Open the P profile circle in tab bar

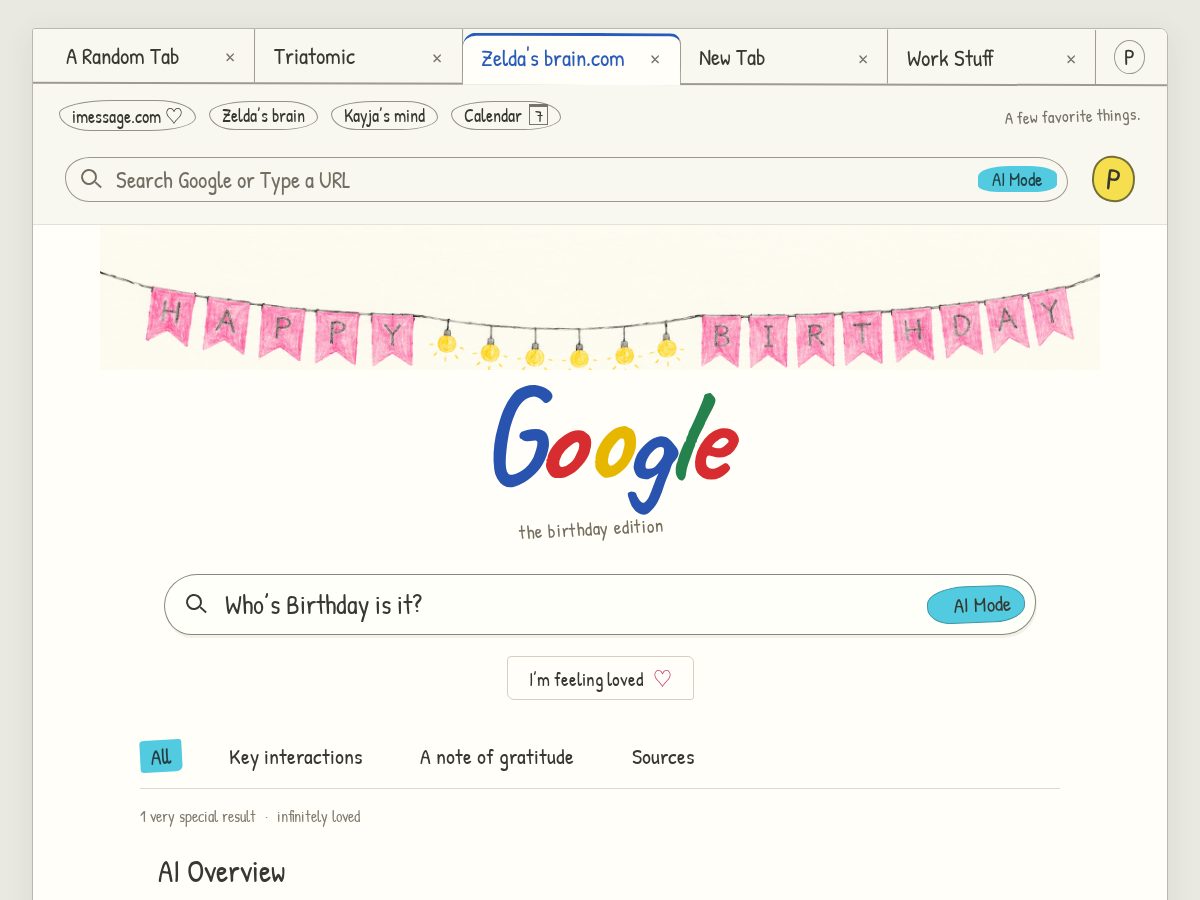point(1129,57)
